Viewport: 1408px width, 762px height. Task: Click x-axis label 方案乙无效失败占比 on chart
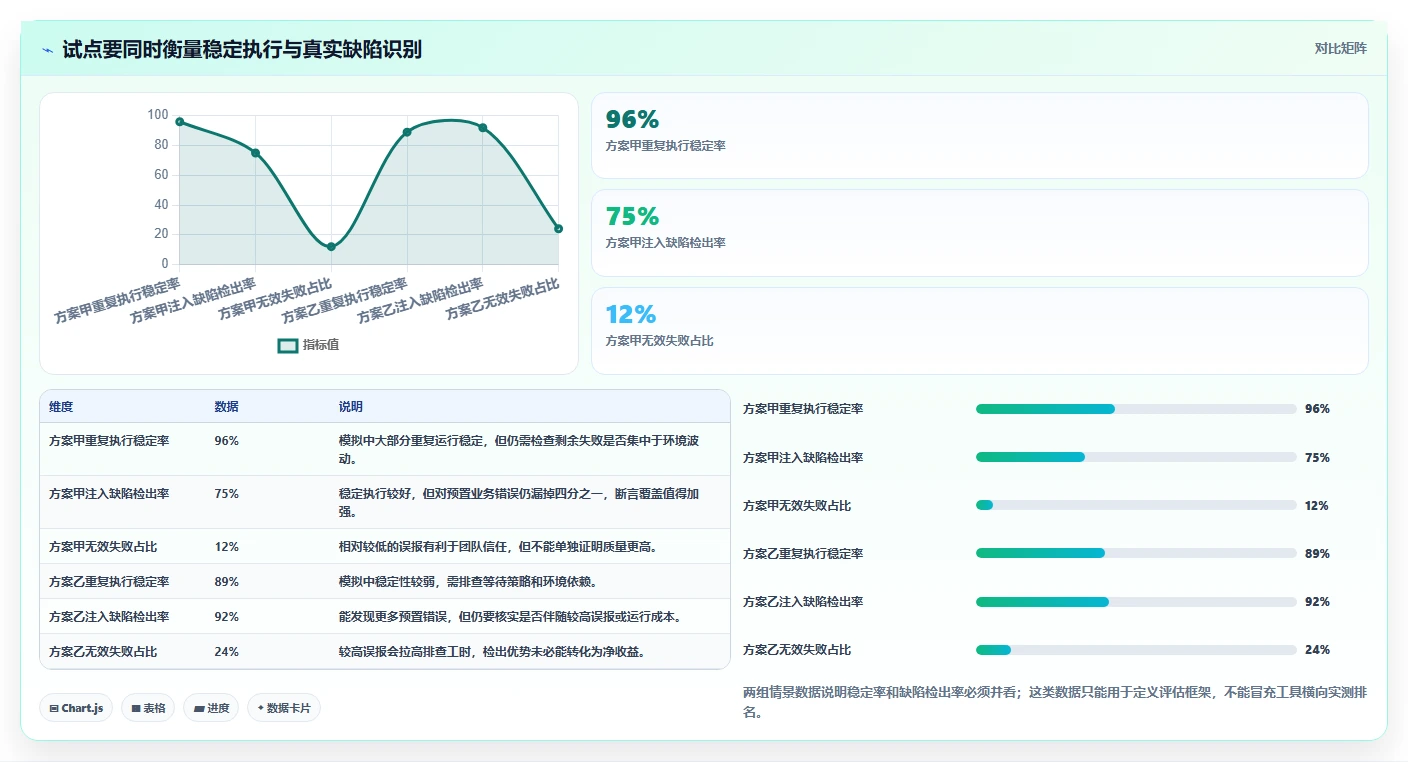point(502,299)
